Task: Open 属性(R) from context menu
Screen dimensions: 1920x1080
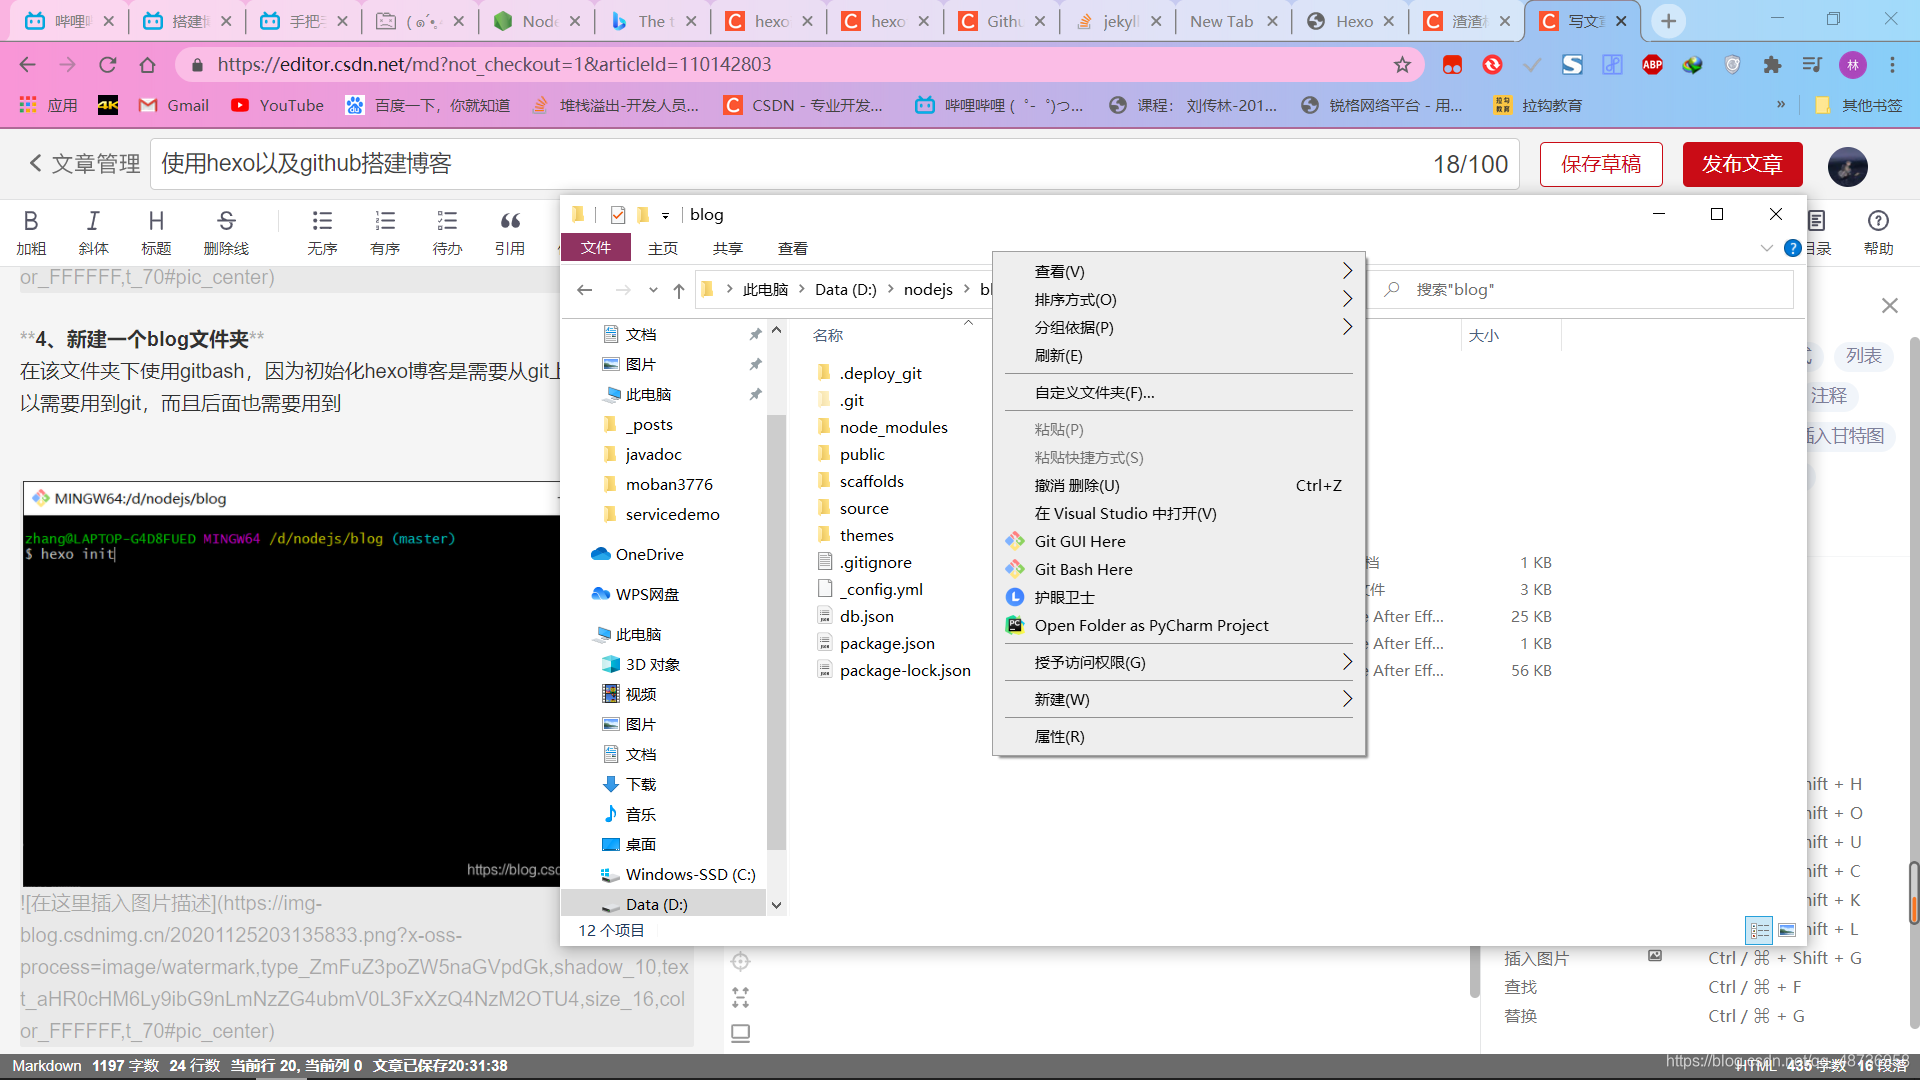Action: (x=1179, y=736)
